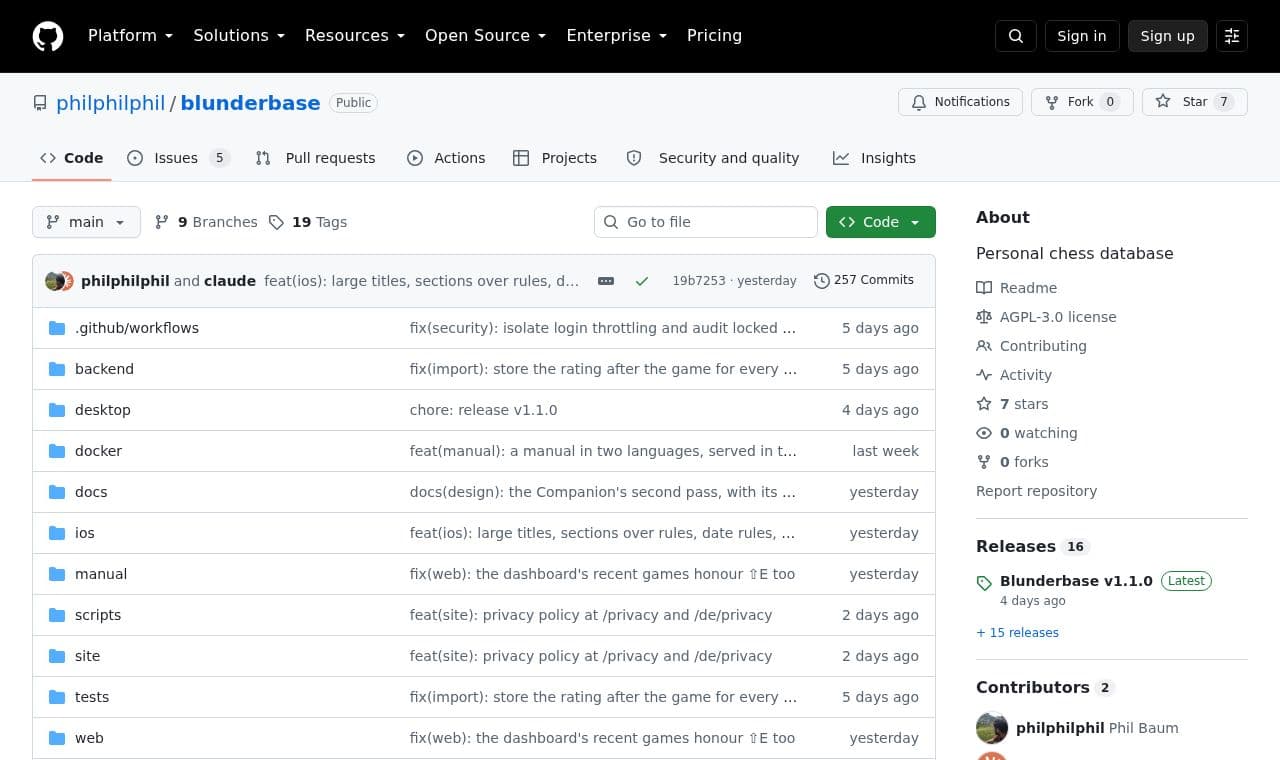Open the search magnifier icon
Screen dimensions: 1280x760
[1016, 36]
